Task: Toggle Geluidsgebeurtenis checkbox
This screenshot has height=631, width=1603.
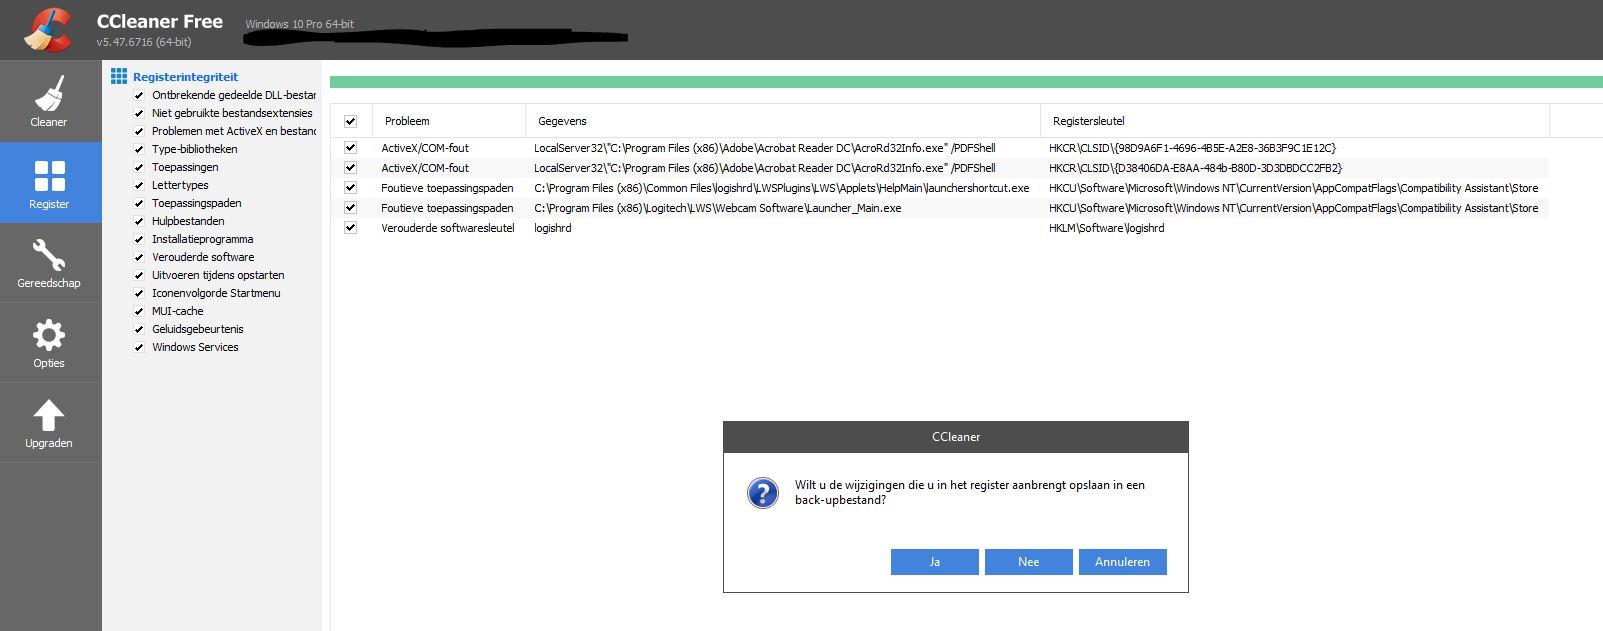Action: [139, 330]
